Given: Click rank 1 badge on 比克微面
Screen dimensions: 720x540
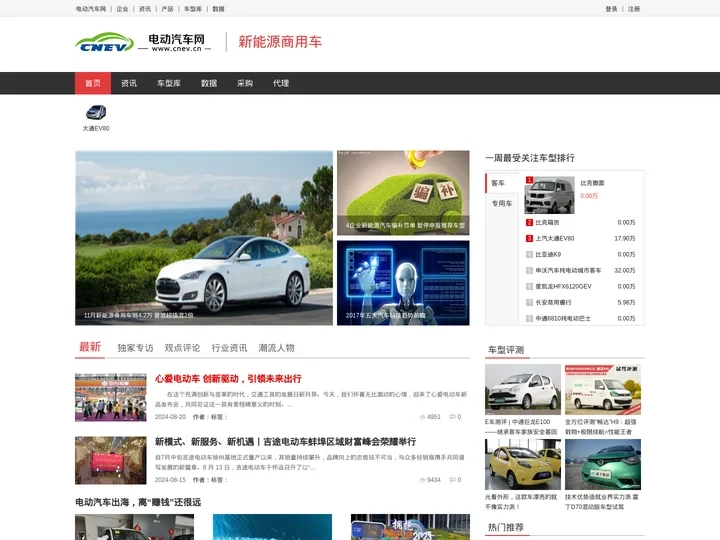Looking at the screenshot, I should pyautogui.click(x=529, y=180).
